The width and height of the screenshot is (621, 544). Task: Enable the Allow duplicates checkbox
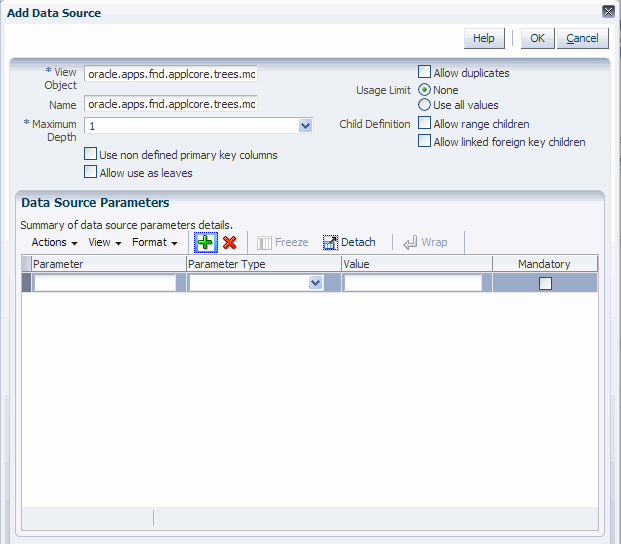coord(424,72)
